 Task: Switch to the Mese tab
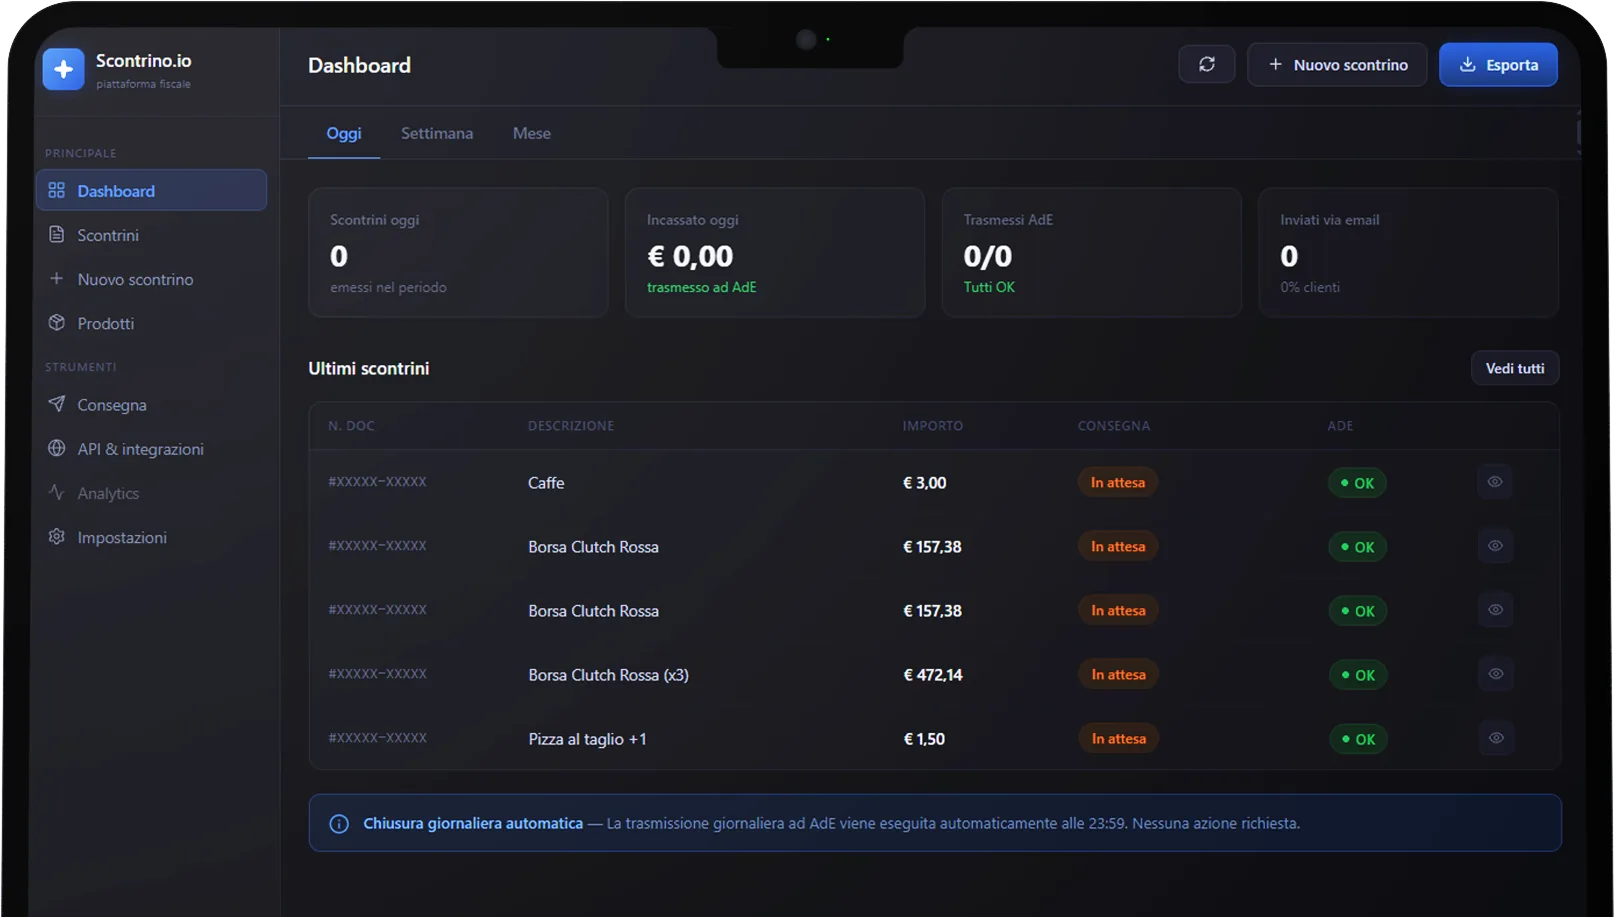532,133
